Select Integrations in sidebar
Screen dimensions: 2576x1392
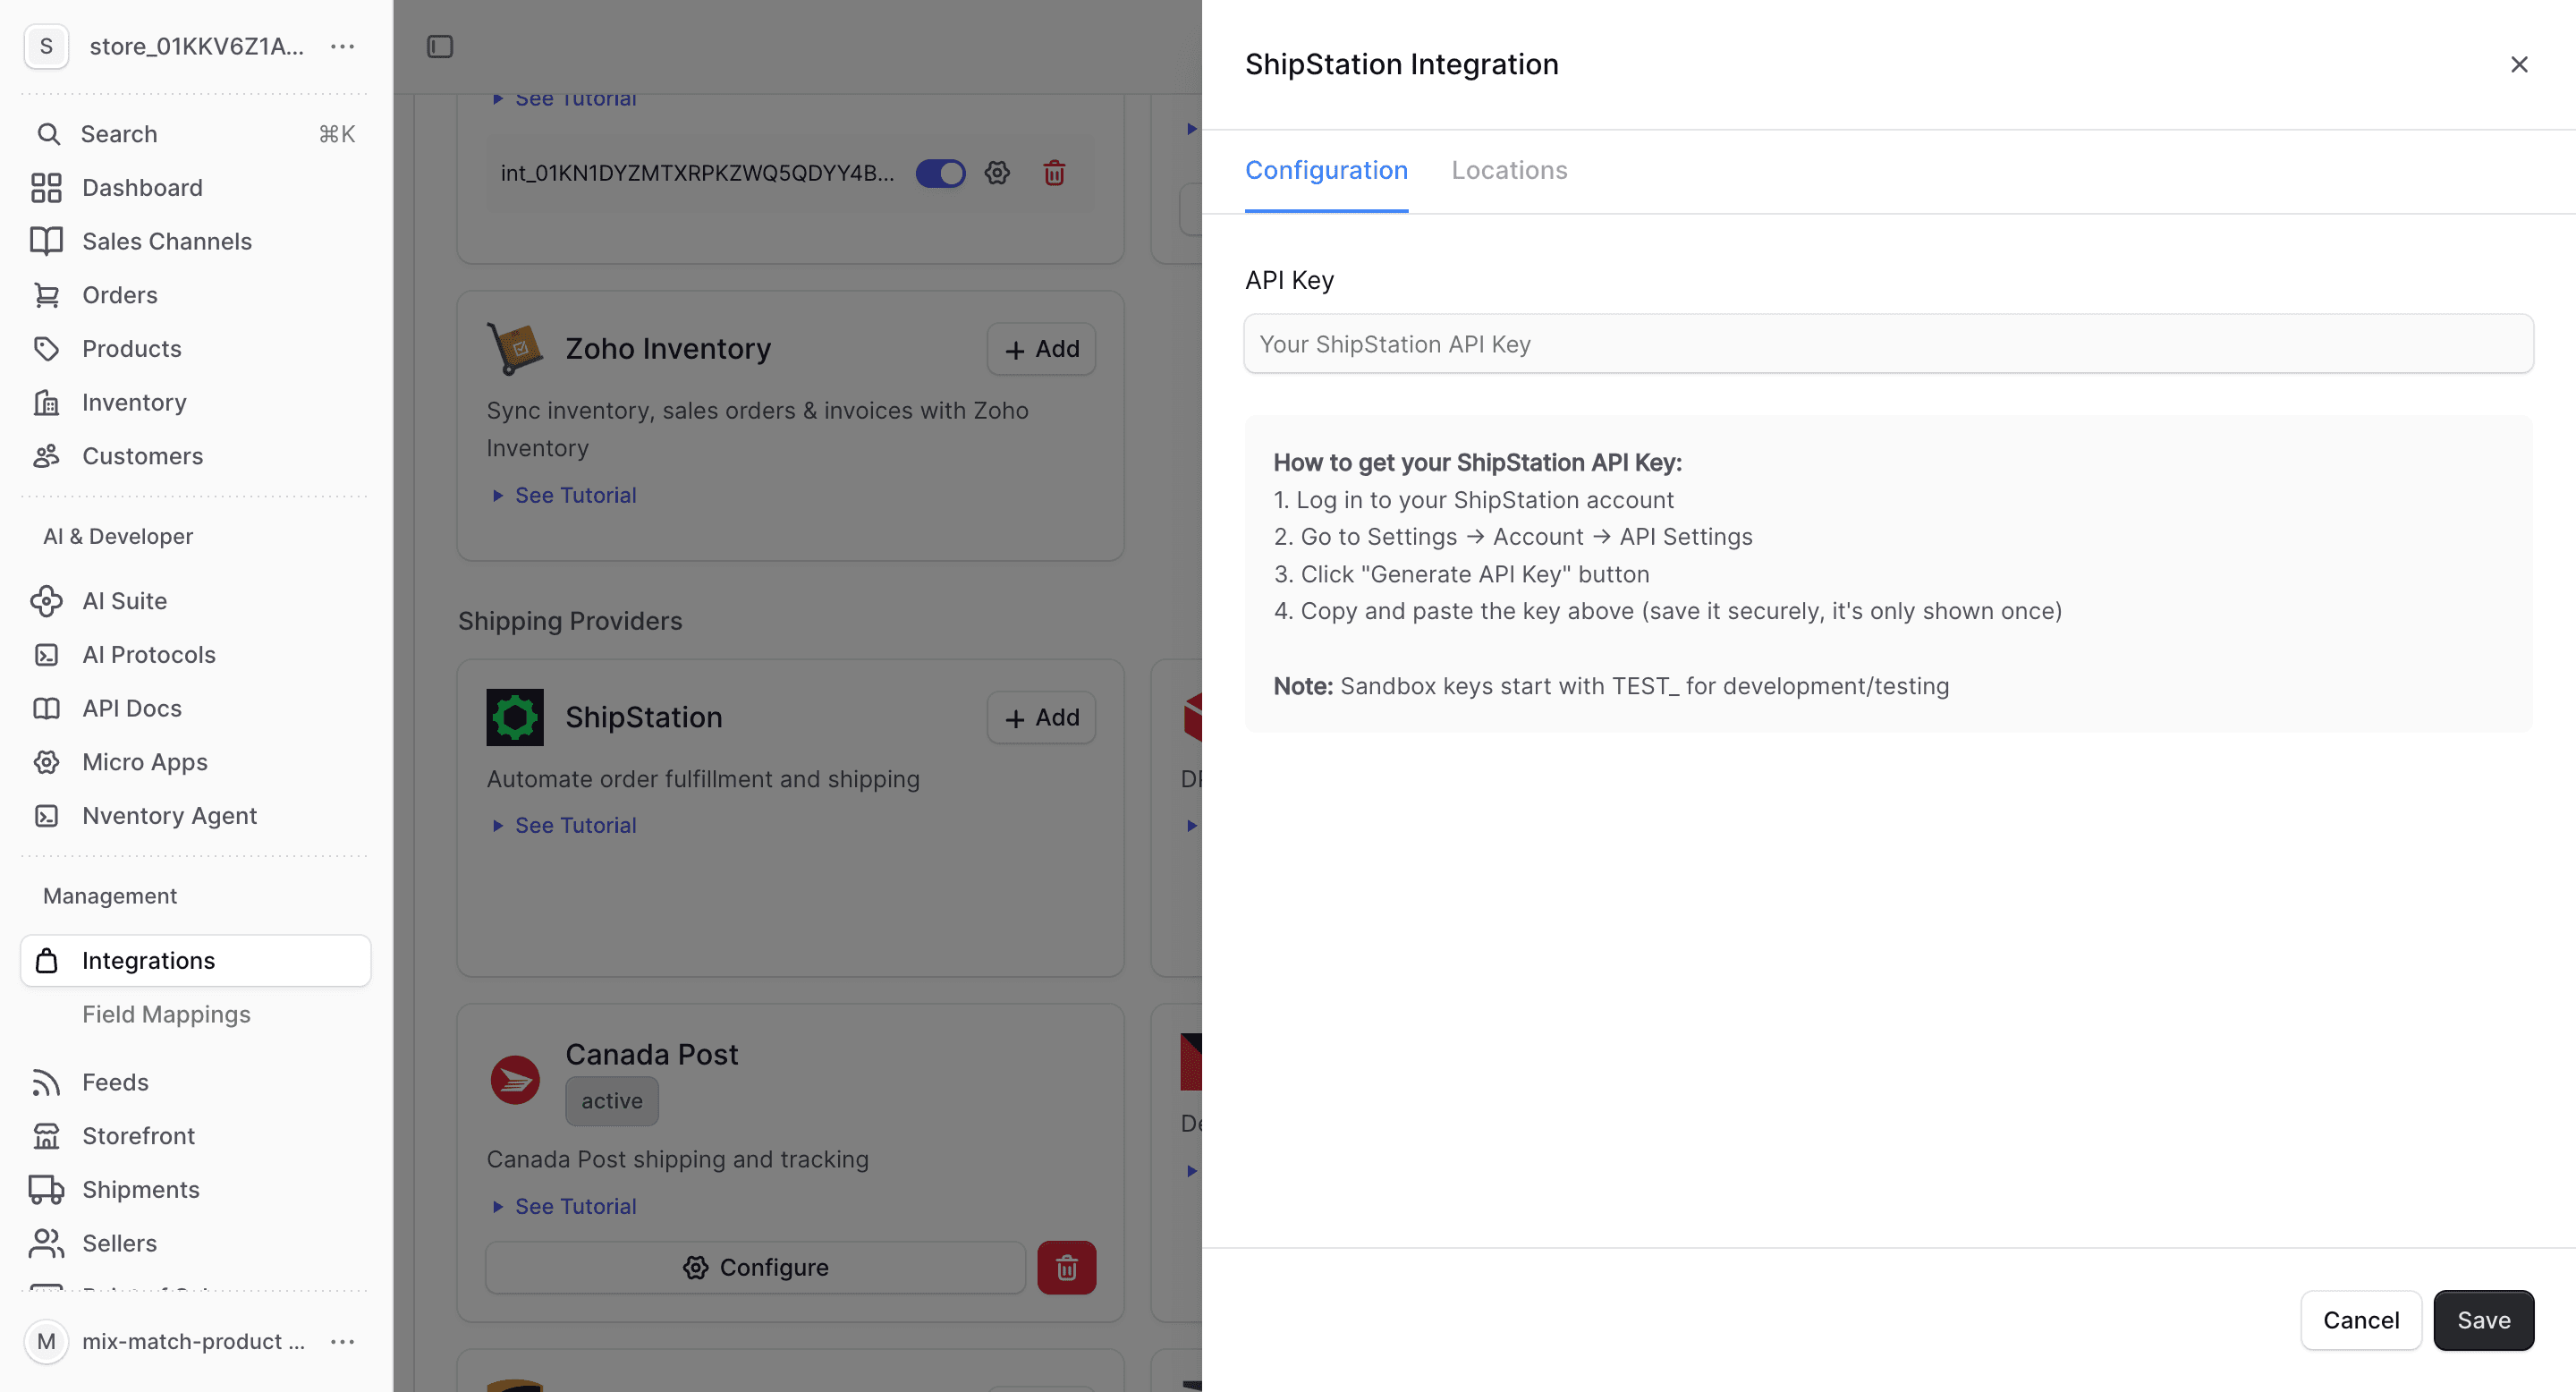(x=196, y=960)
